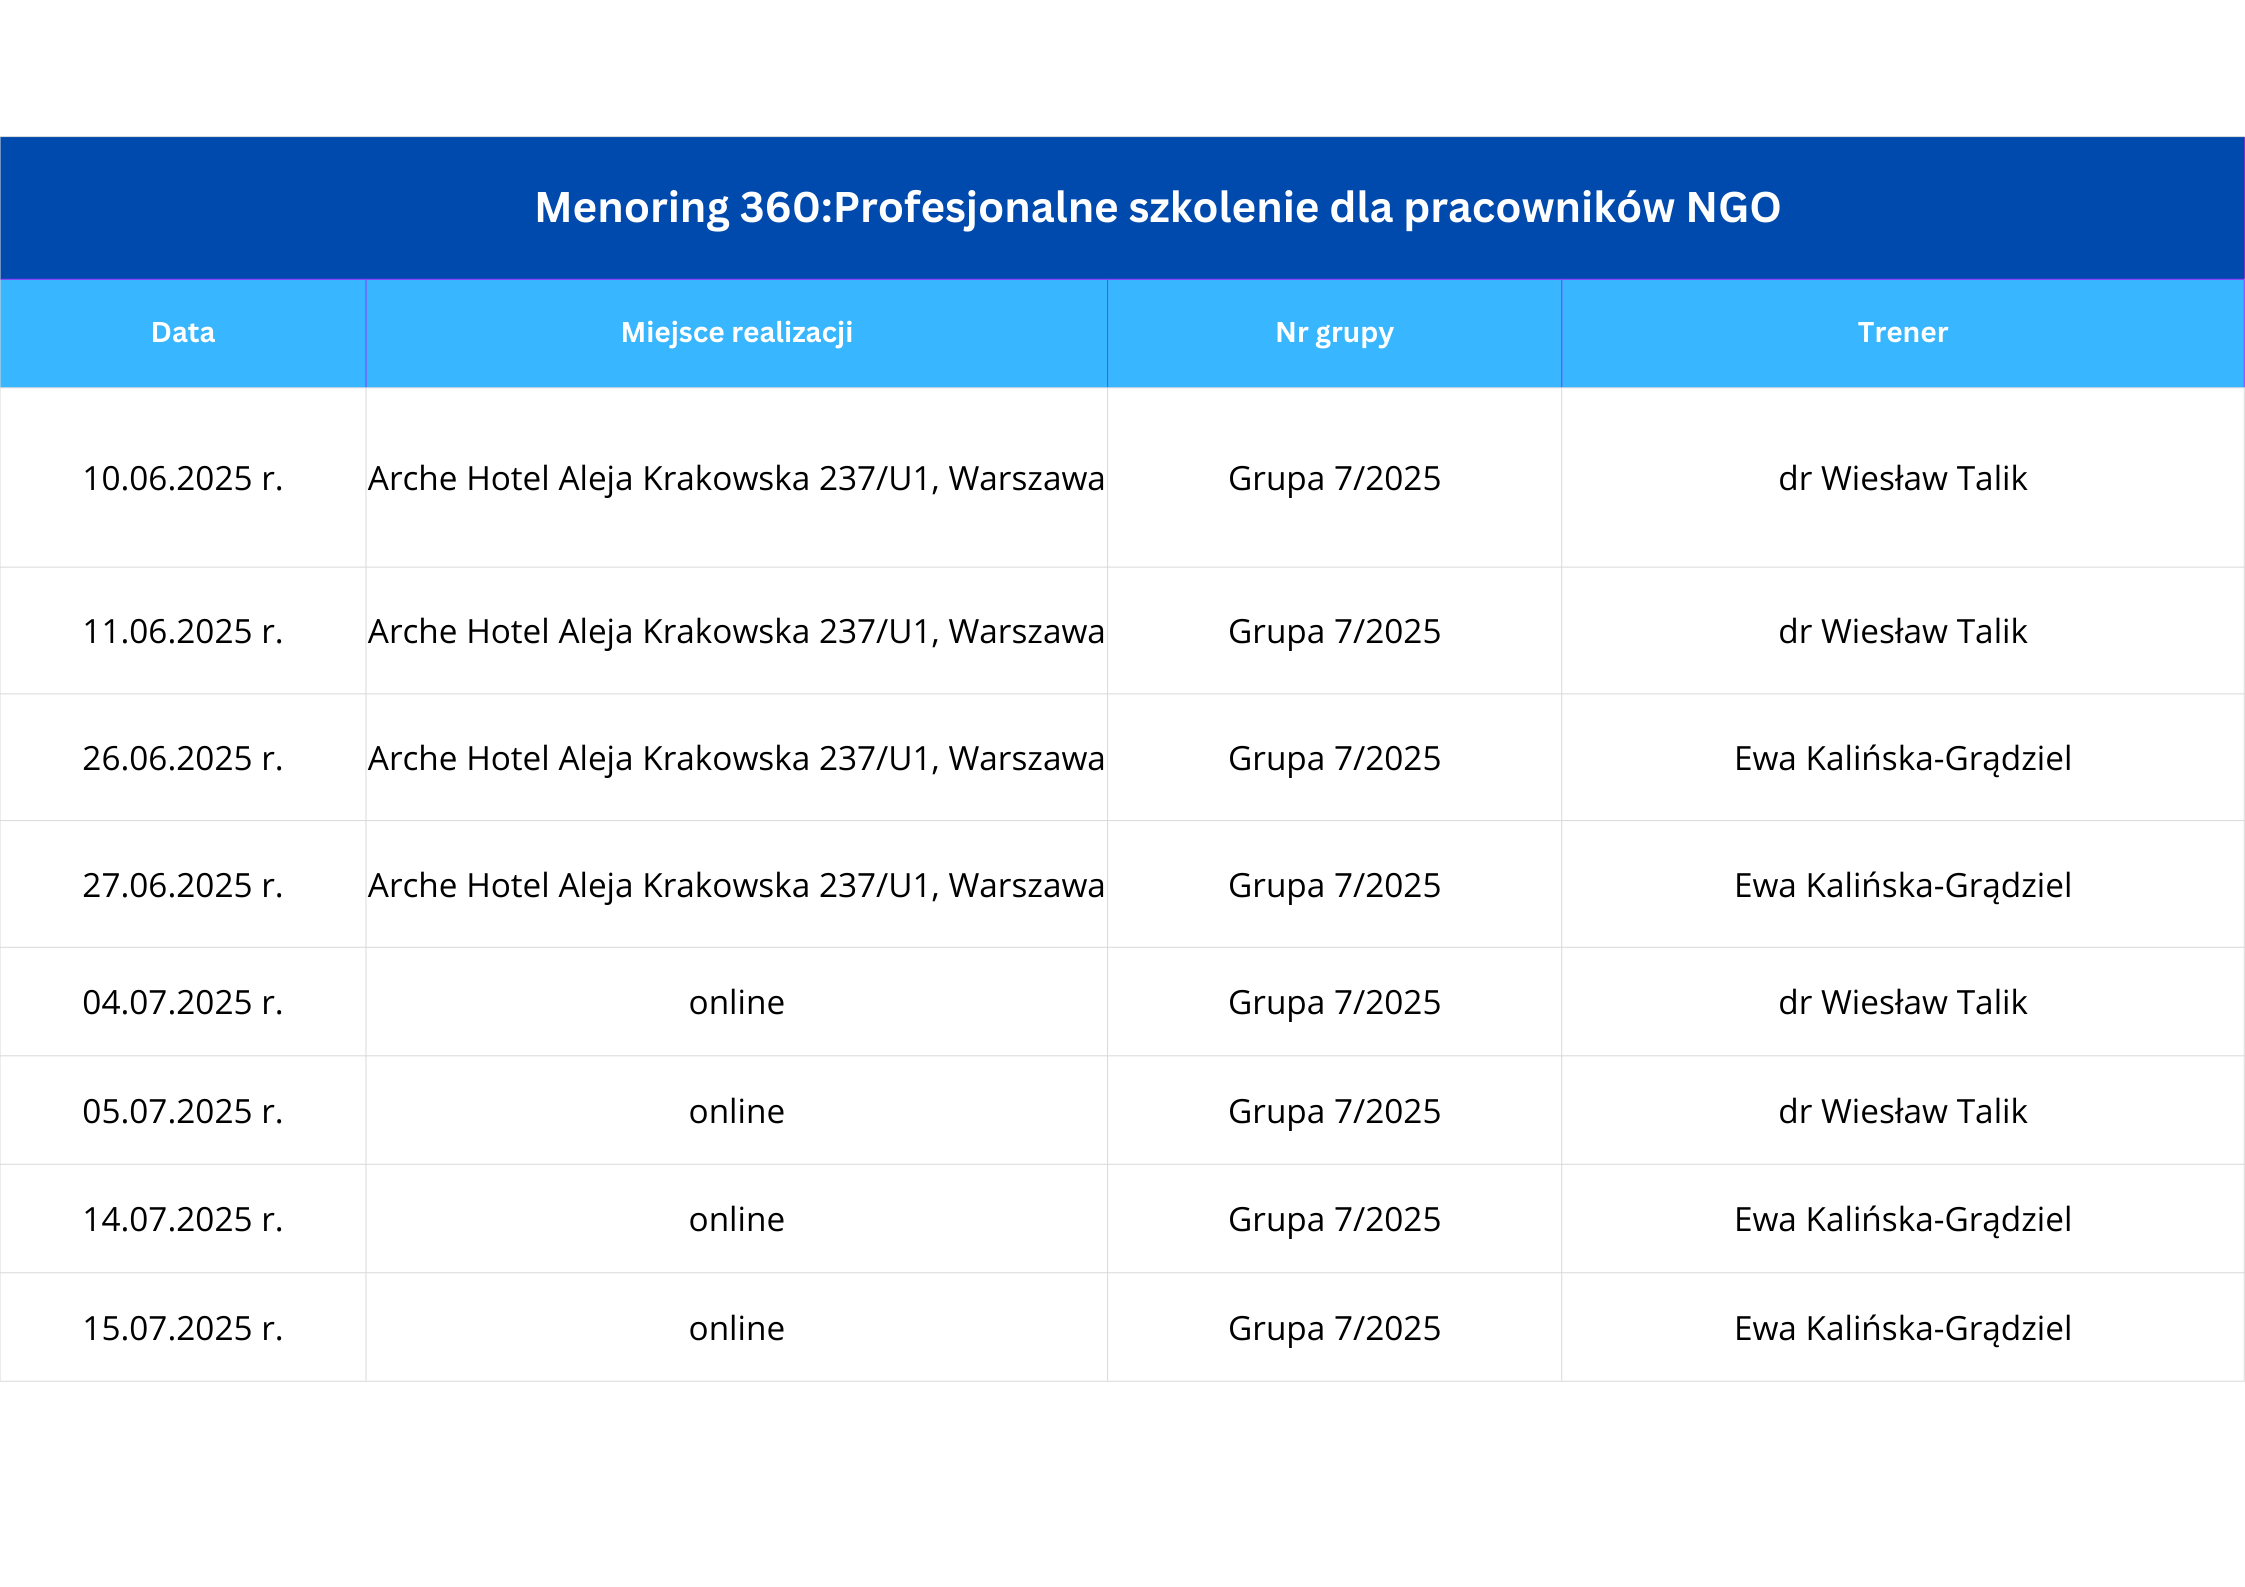
Task: Select the date cell 11.06.2025 r.
Action: click(183, 632)
